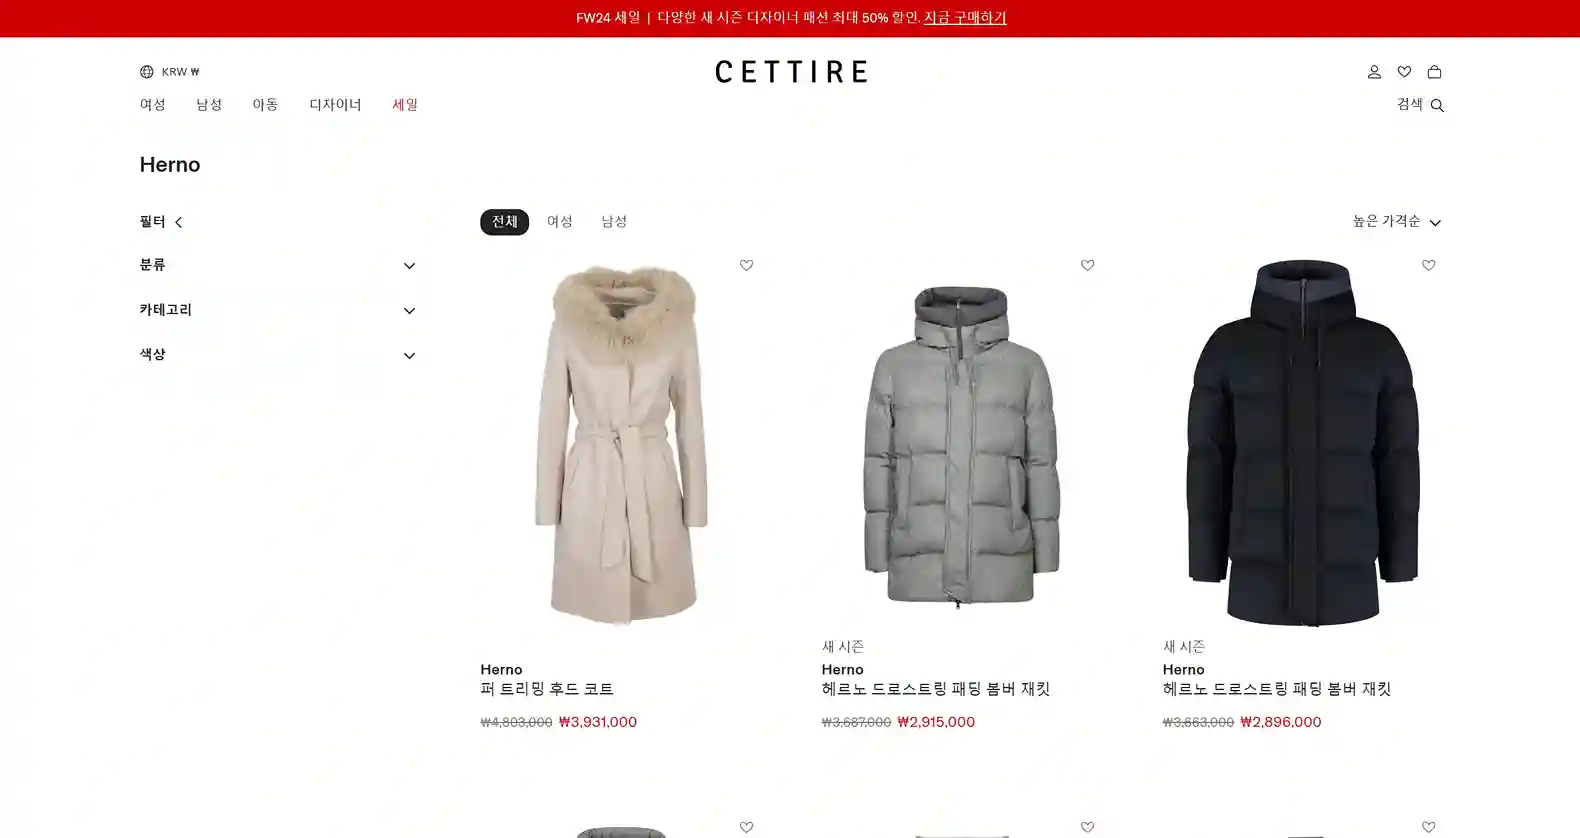
Task: Open the fur trimmed coat product image
Action: (x=621, y=444)
